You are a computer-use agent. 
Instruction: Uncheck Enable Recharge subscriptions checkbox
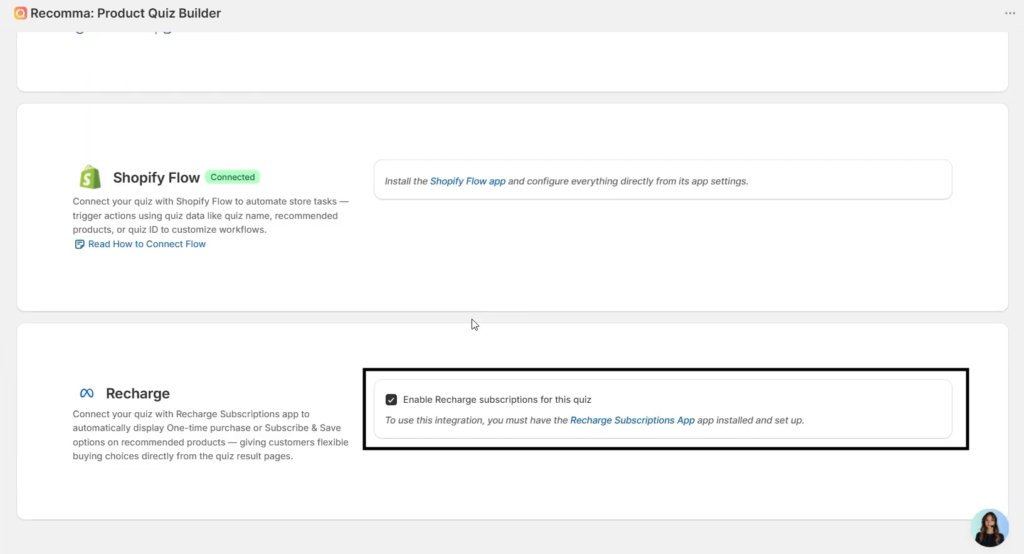pyautogui.click(x=391, y=399)
